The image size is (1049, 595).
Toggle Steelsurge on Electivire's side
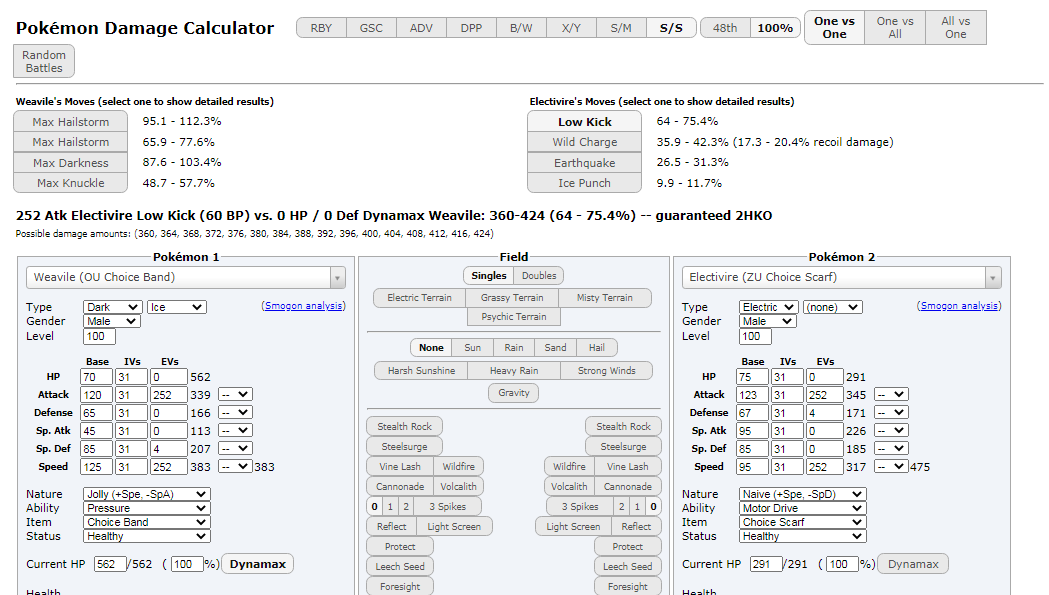624,446
